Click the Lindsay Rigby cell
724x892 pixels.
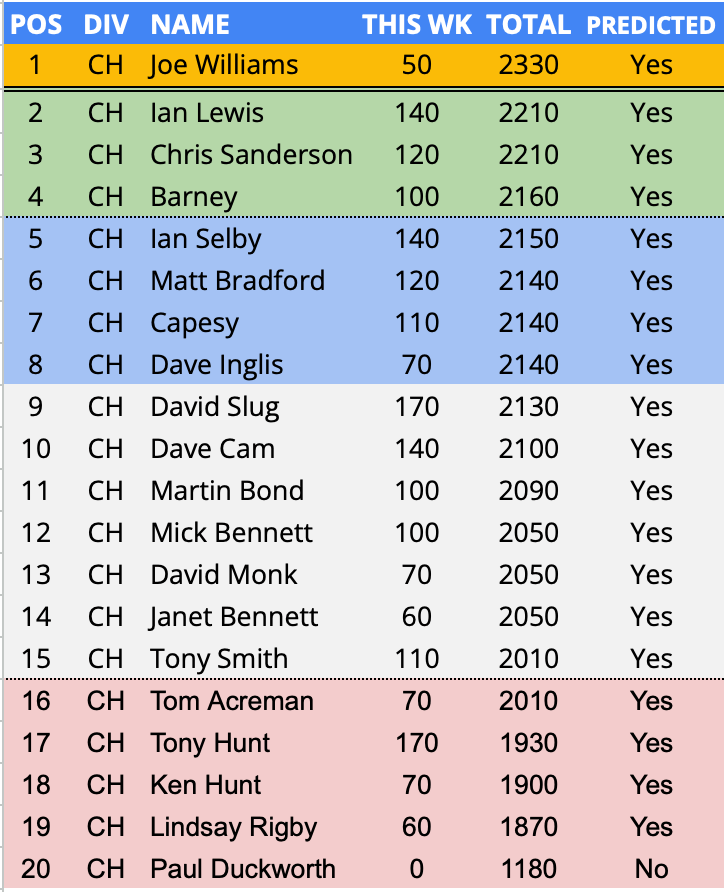(x=234, y=827)
